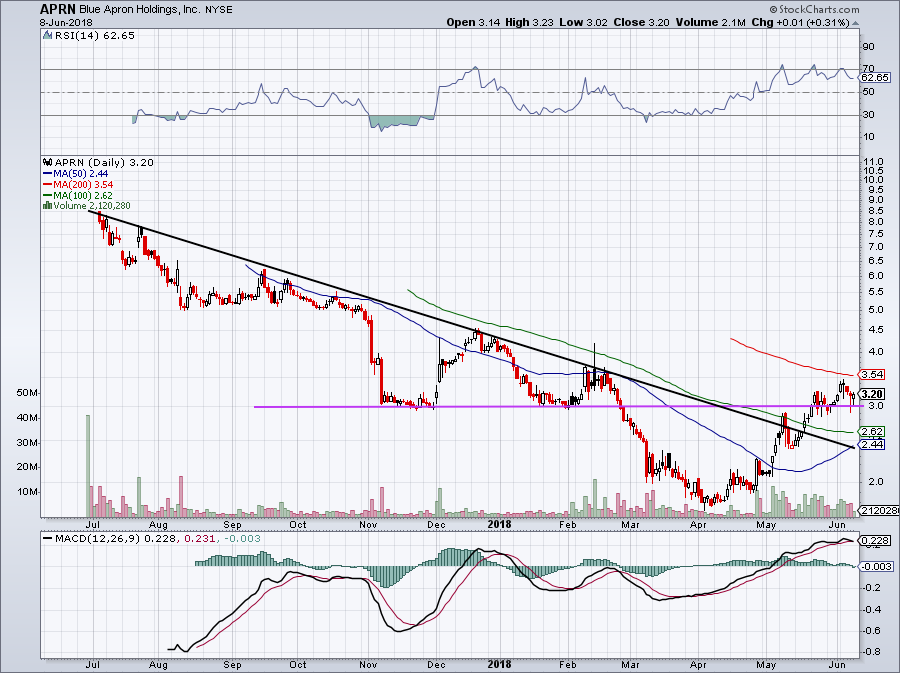Click the blue 2.44 price tag
This screenshot has height=673, width=900.
click(x=872, y=445)
